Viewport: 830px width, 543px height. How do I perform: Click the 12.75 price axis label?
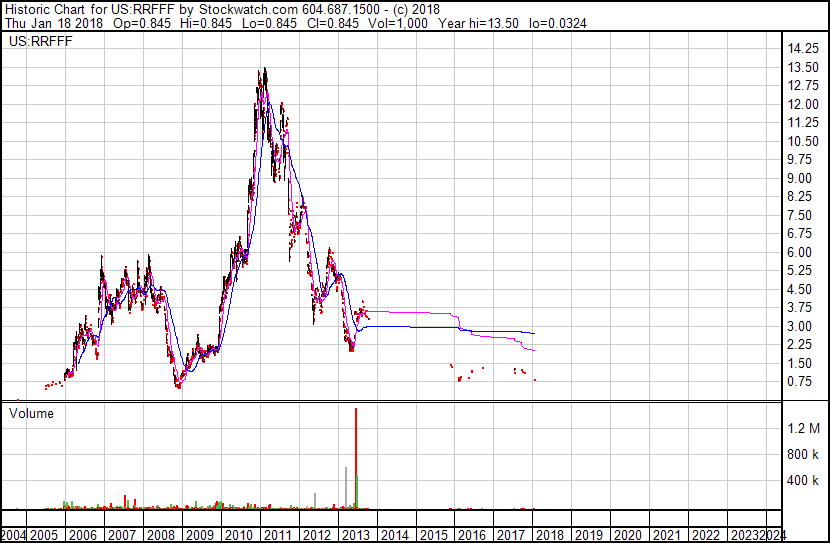803,86
